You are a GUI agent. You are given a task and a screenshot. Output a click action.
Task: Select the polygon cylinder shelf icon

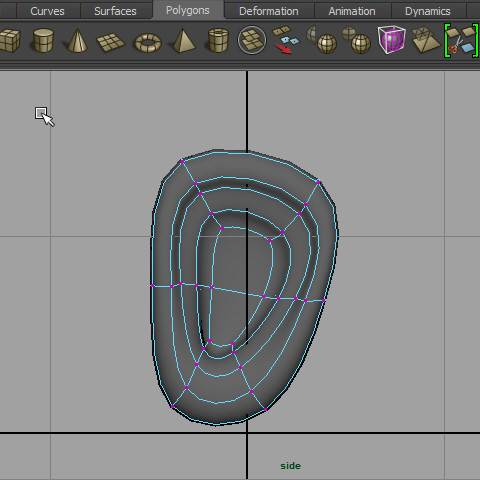[43, 41]
